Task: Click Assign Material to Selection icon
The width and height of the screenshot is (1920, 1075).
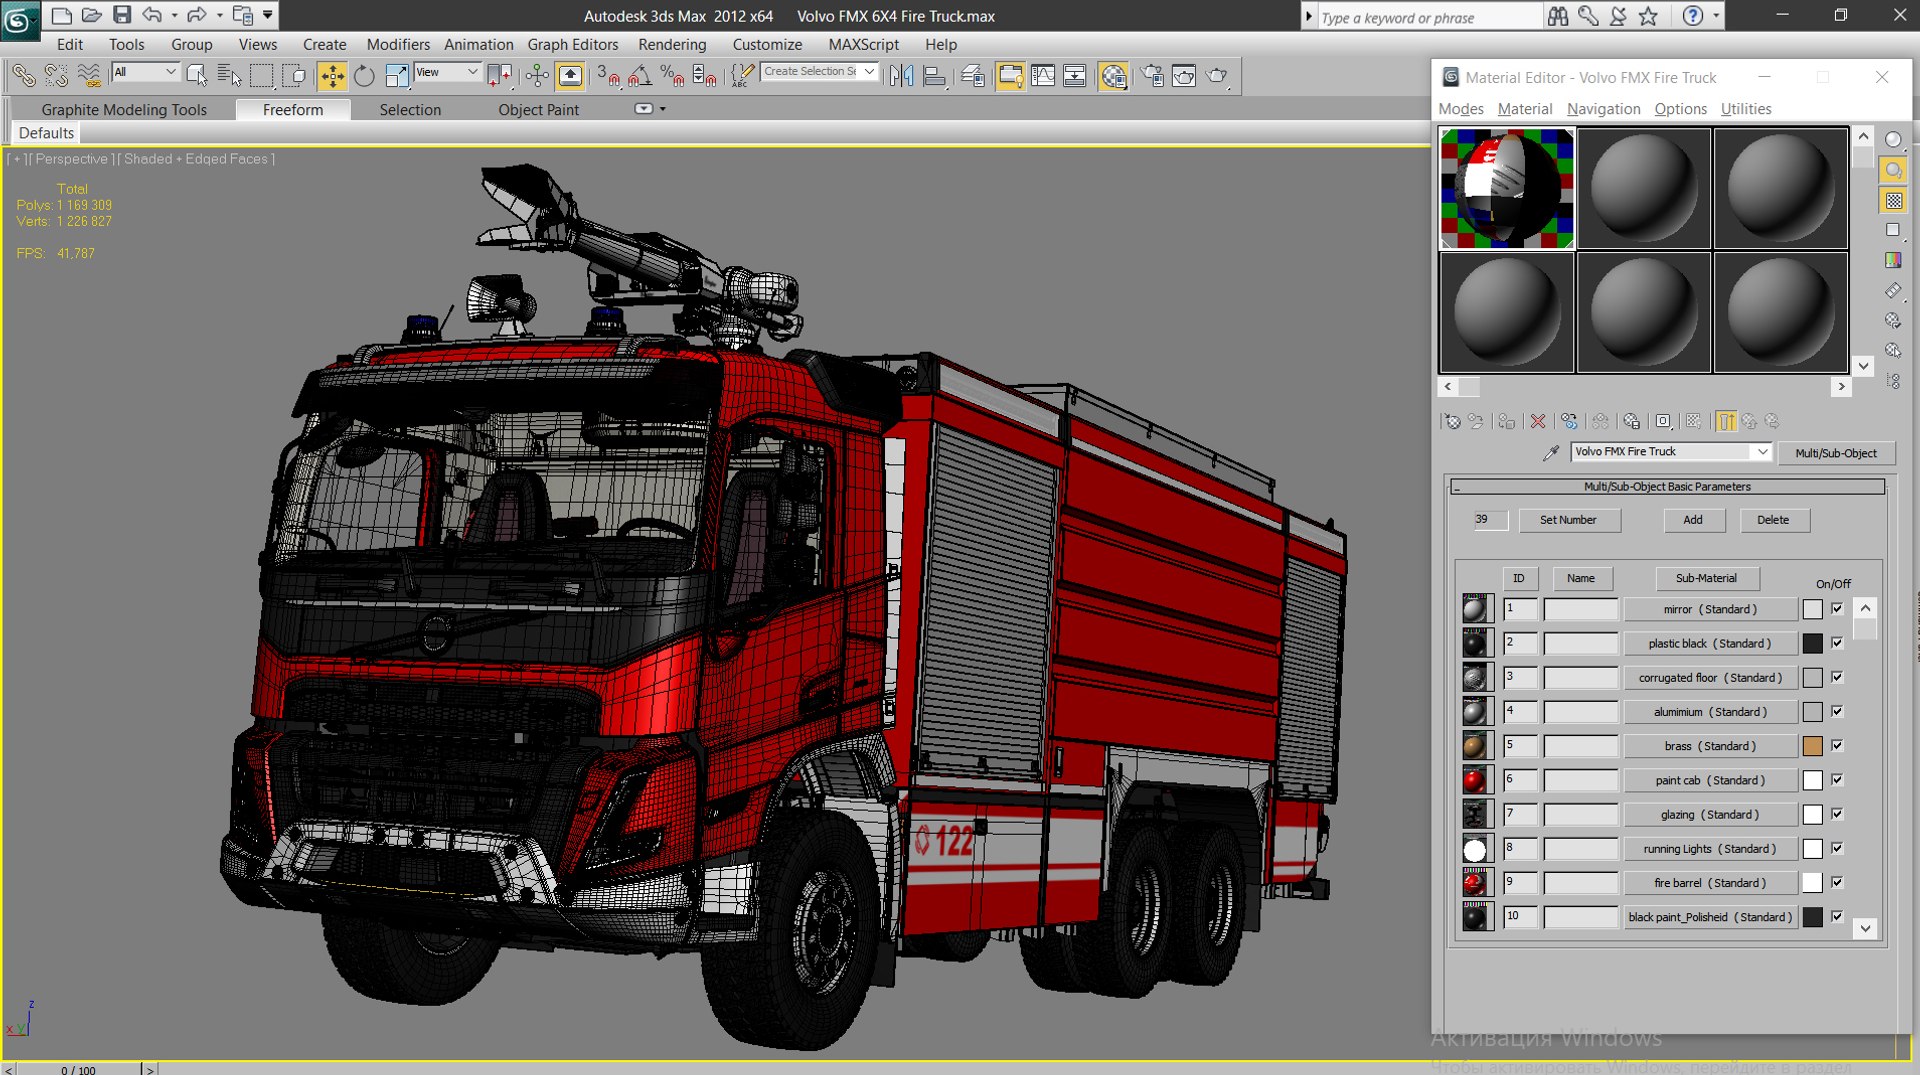Action: point(1506,422)
